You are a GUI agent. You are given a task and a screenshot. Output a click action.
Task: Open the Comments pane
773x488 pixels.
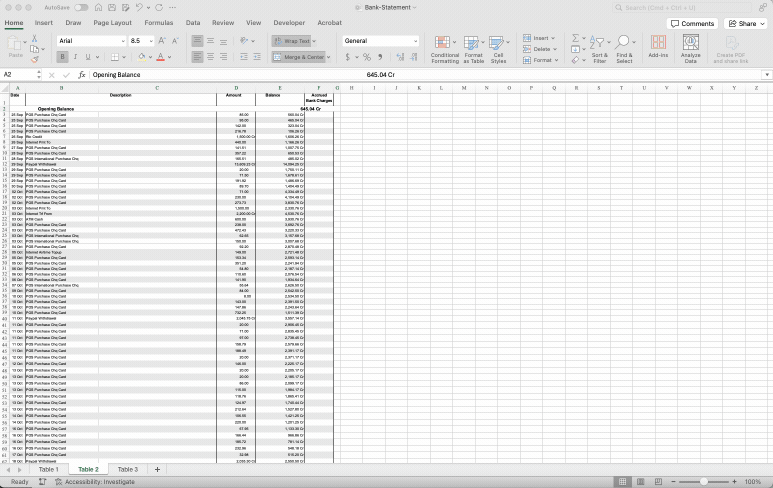[692, 24]
